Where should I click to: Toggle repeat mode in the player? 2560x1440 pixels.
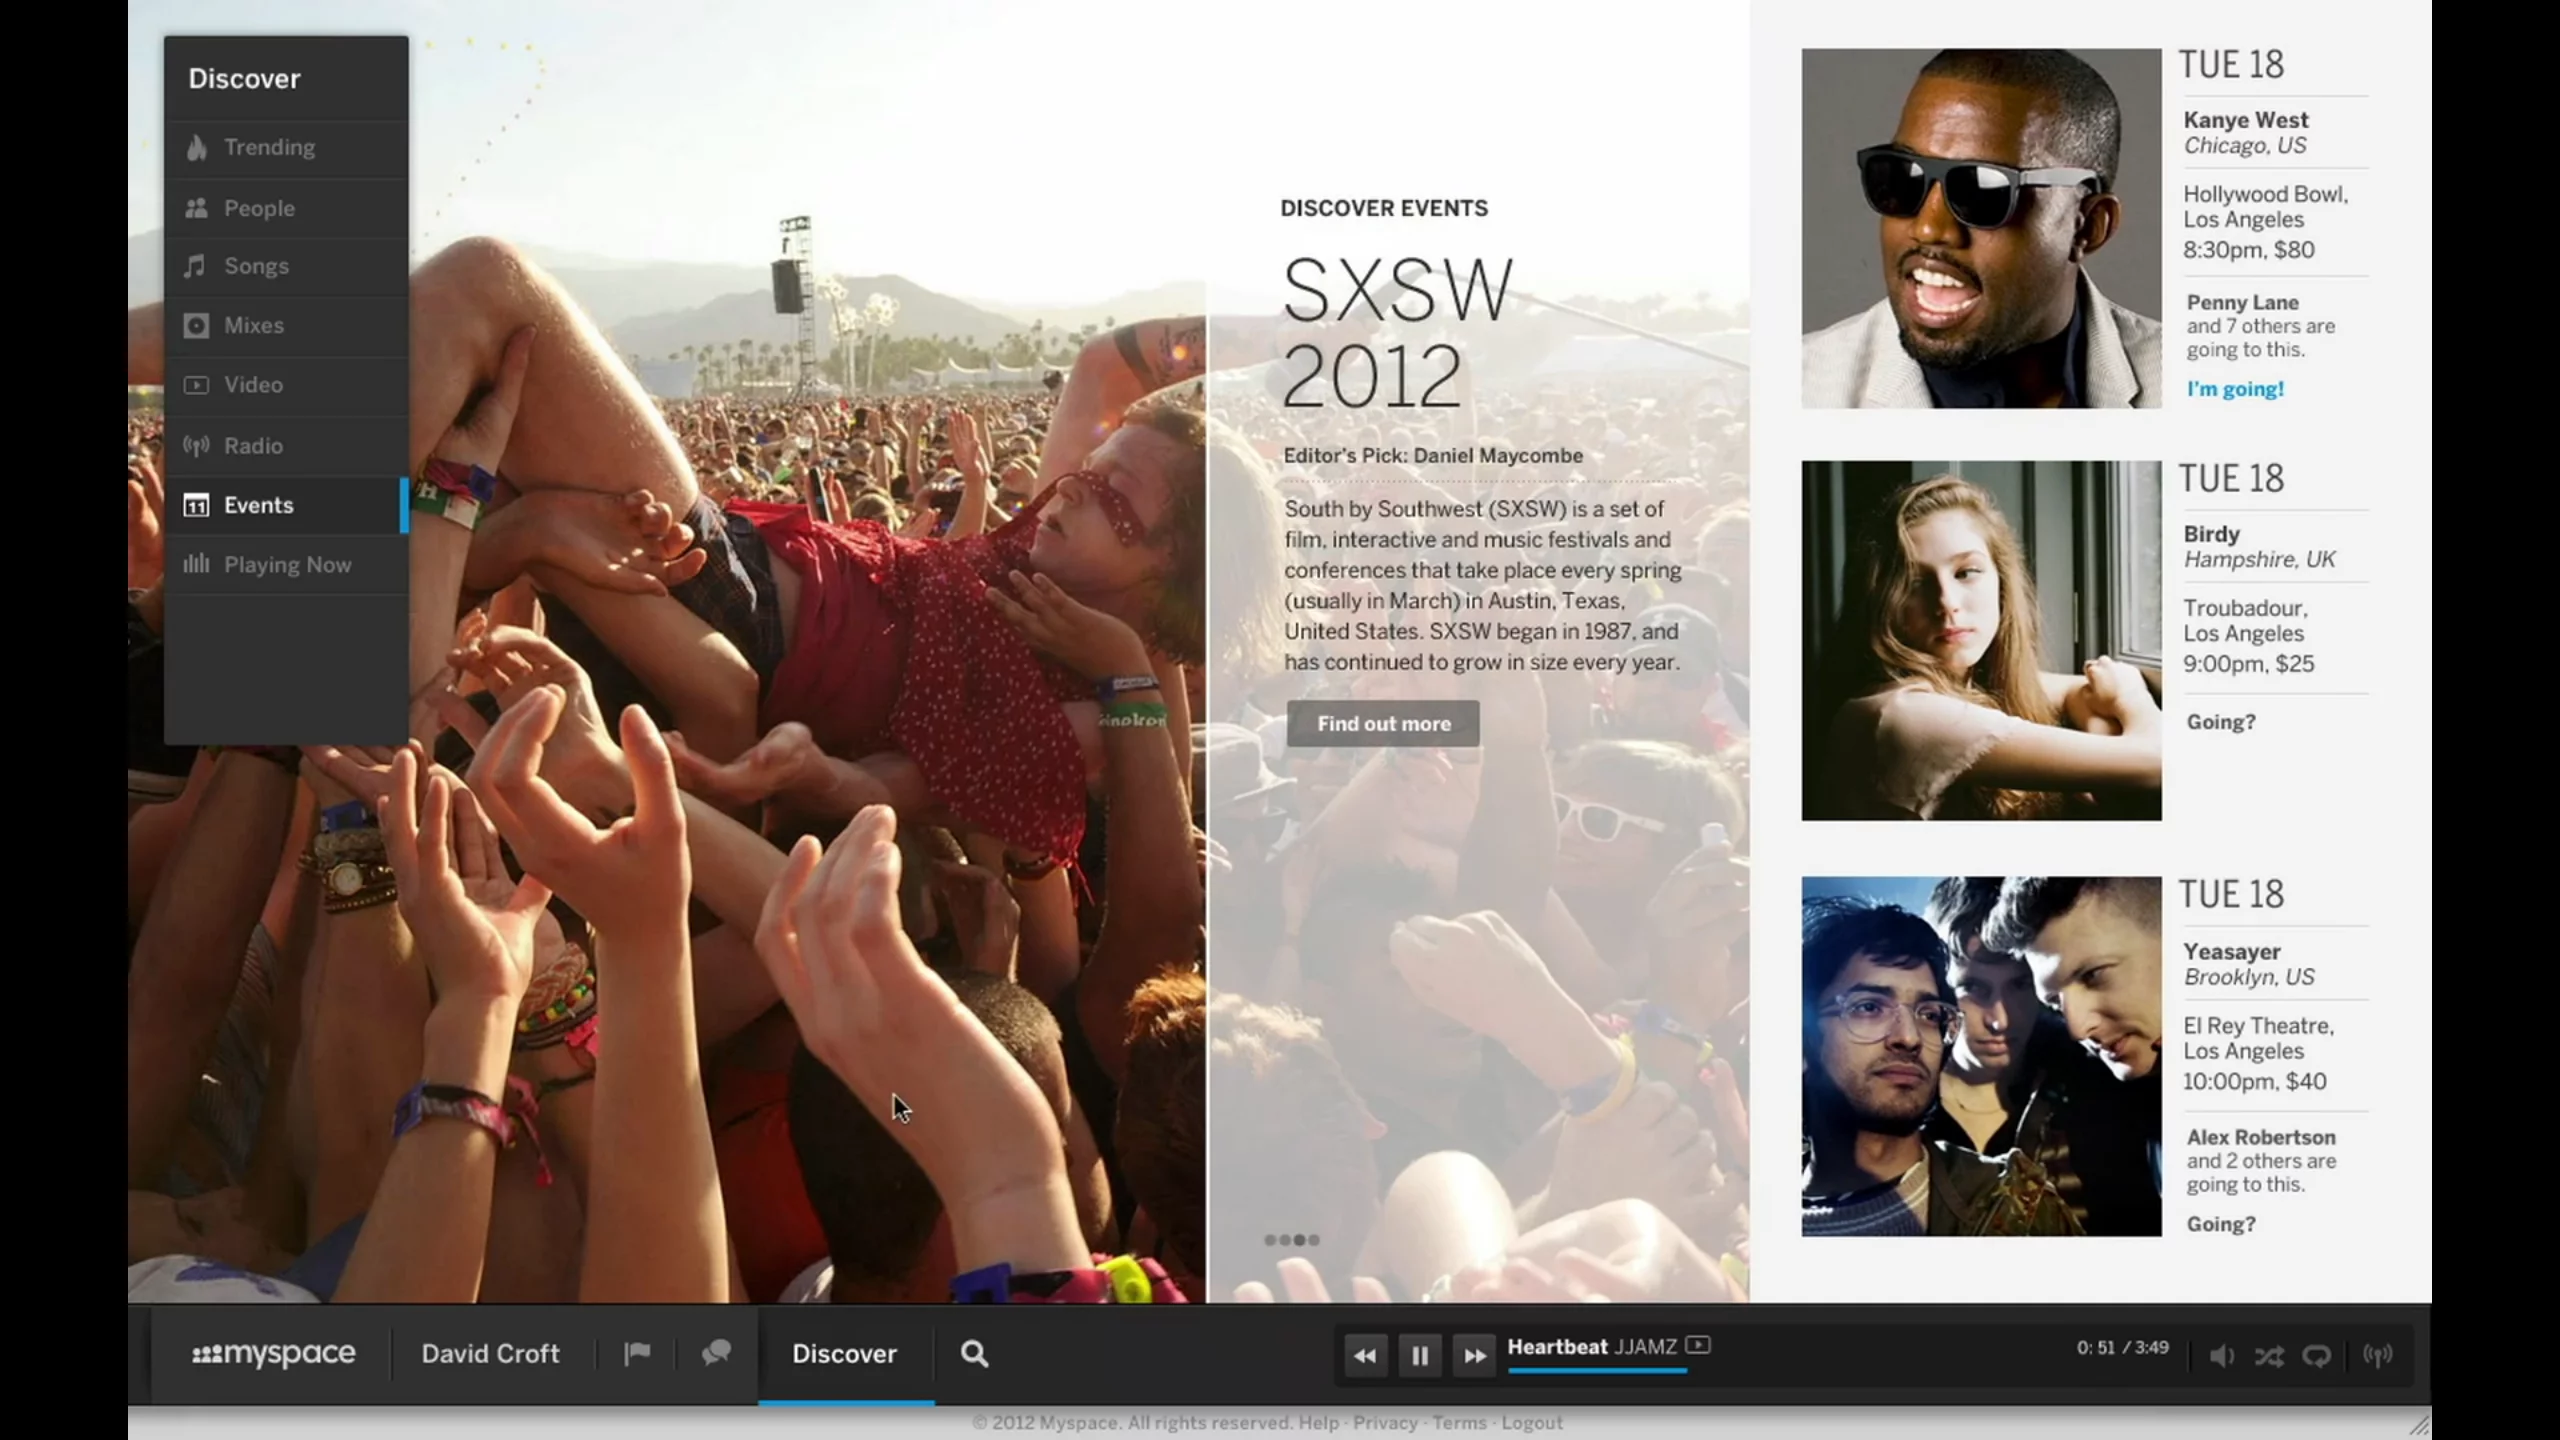[x=2318, y=1355]
